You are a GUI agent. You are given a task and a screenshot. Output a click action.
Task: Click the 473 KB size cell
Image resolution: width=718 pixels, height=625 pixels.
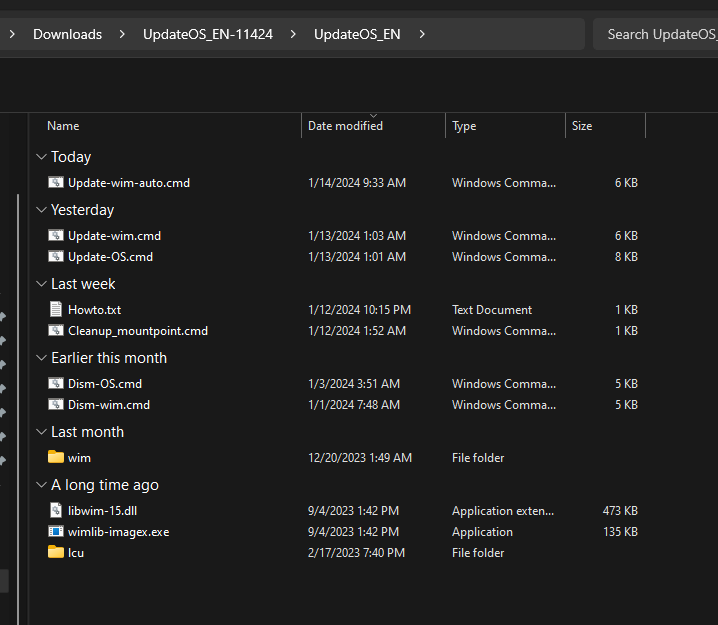[x=620, y=511]
